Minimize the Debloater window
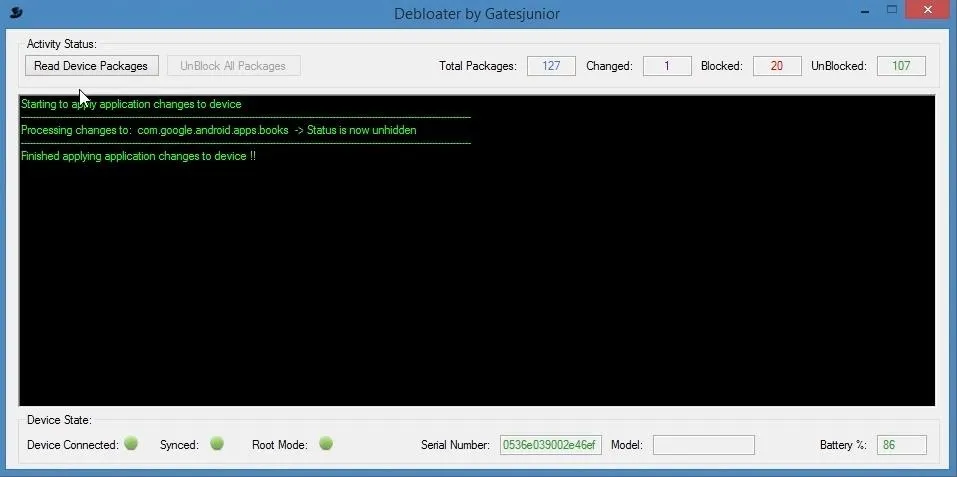This screenshot has height=477, width=957. (x=866, y=10)
